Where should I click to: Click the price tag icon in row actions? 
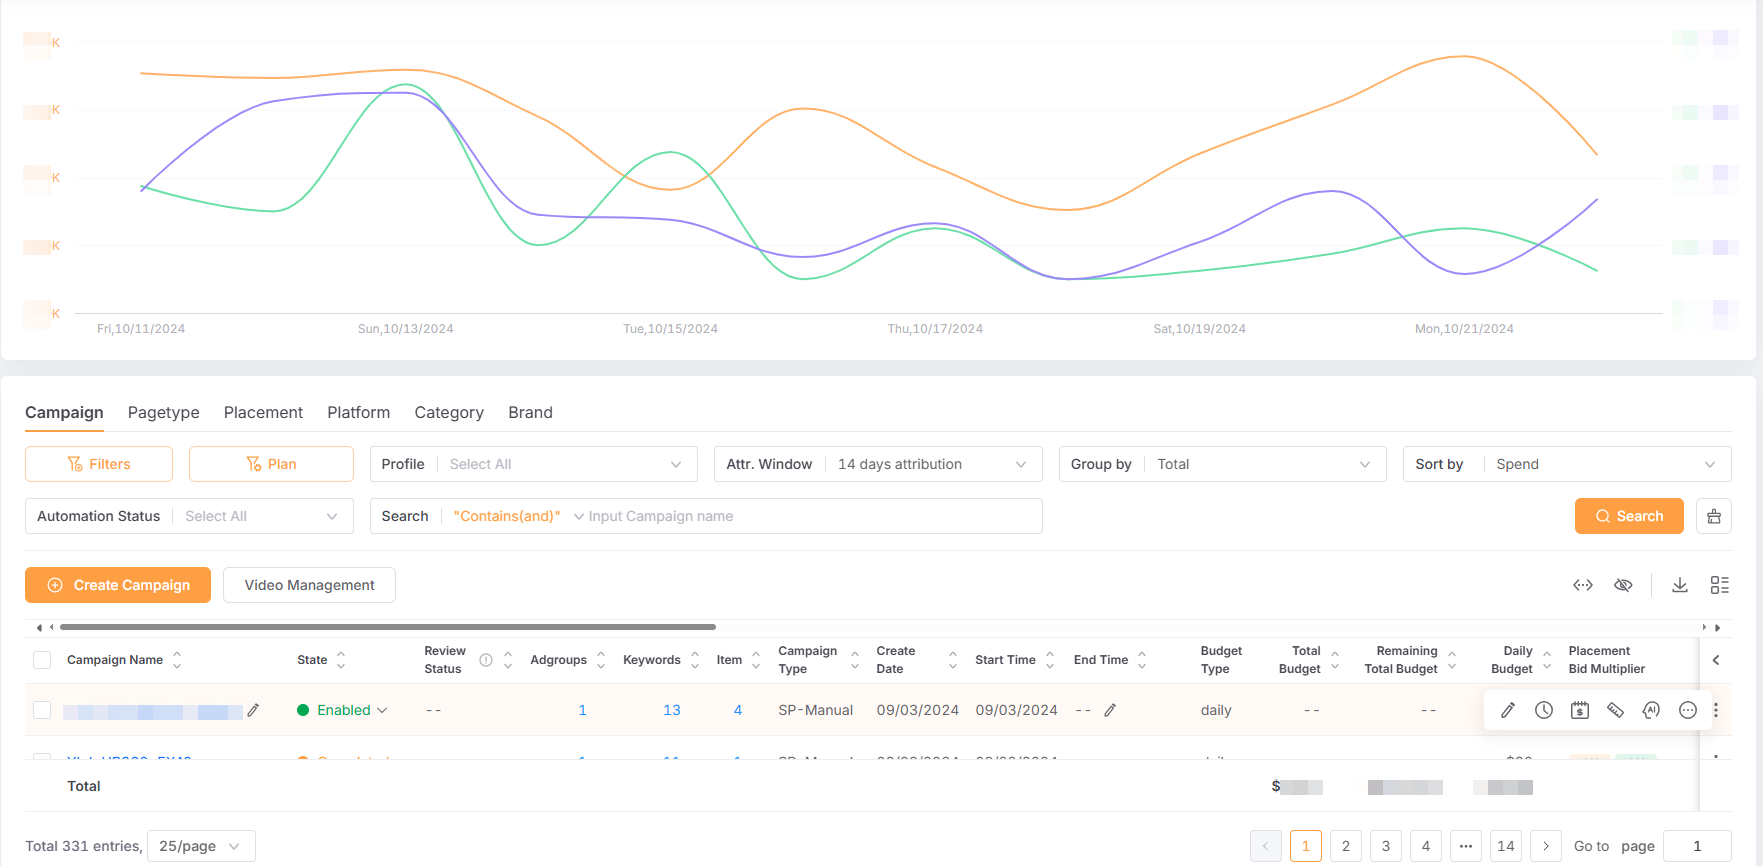pyautogui.click(x=1615, y=710)
